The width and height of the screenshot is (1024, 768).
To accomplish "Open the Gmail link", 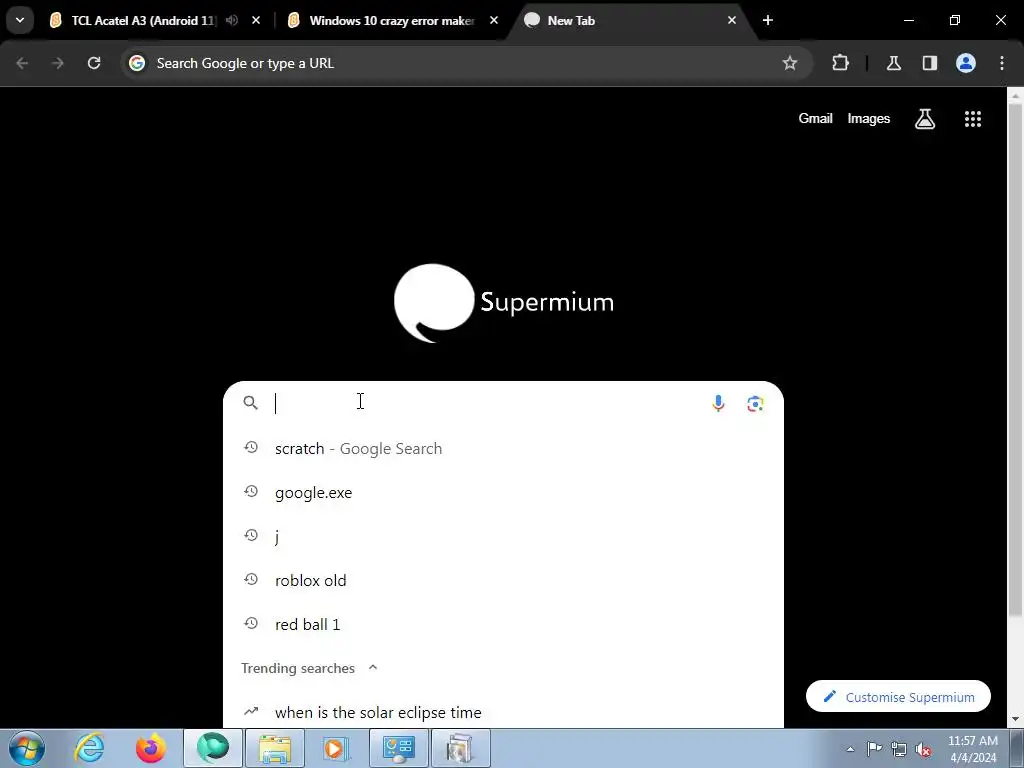I will 815,119.
